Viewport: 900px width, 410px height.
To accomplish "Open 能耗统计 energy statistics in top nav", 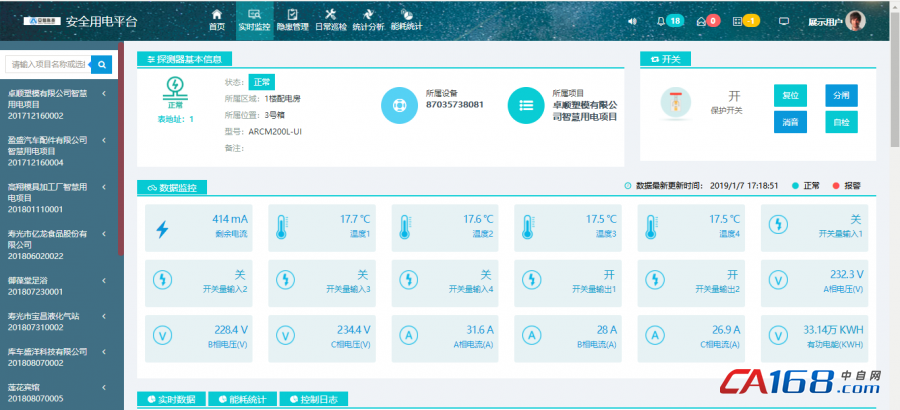I will pyautogui.click(x=406, y=20).
